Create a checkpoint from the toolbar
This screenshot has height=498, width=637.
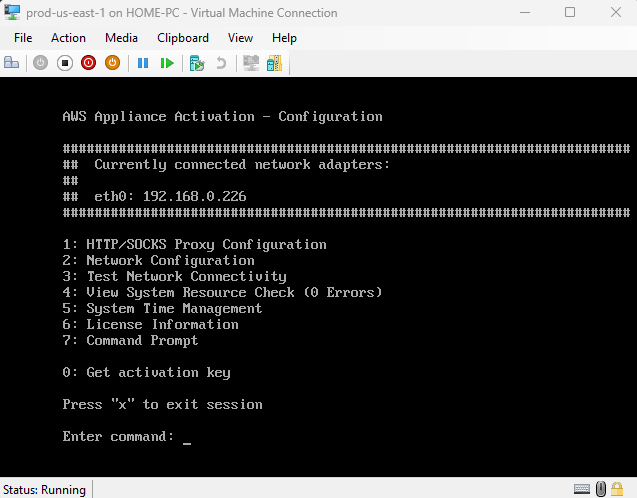(x=197, y=63)
